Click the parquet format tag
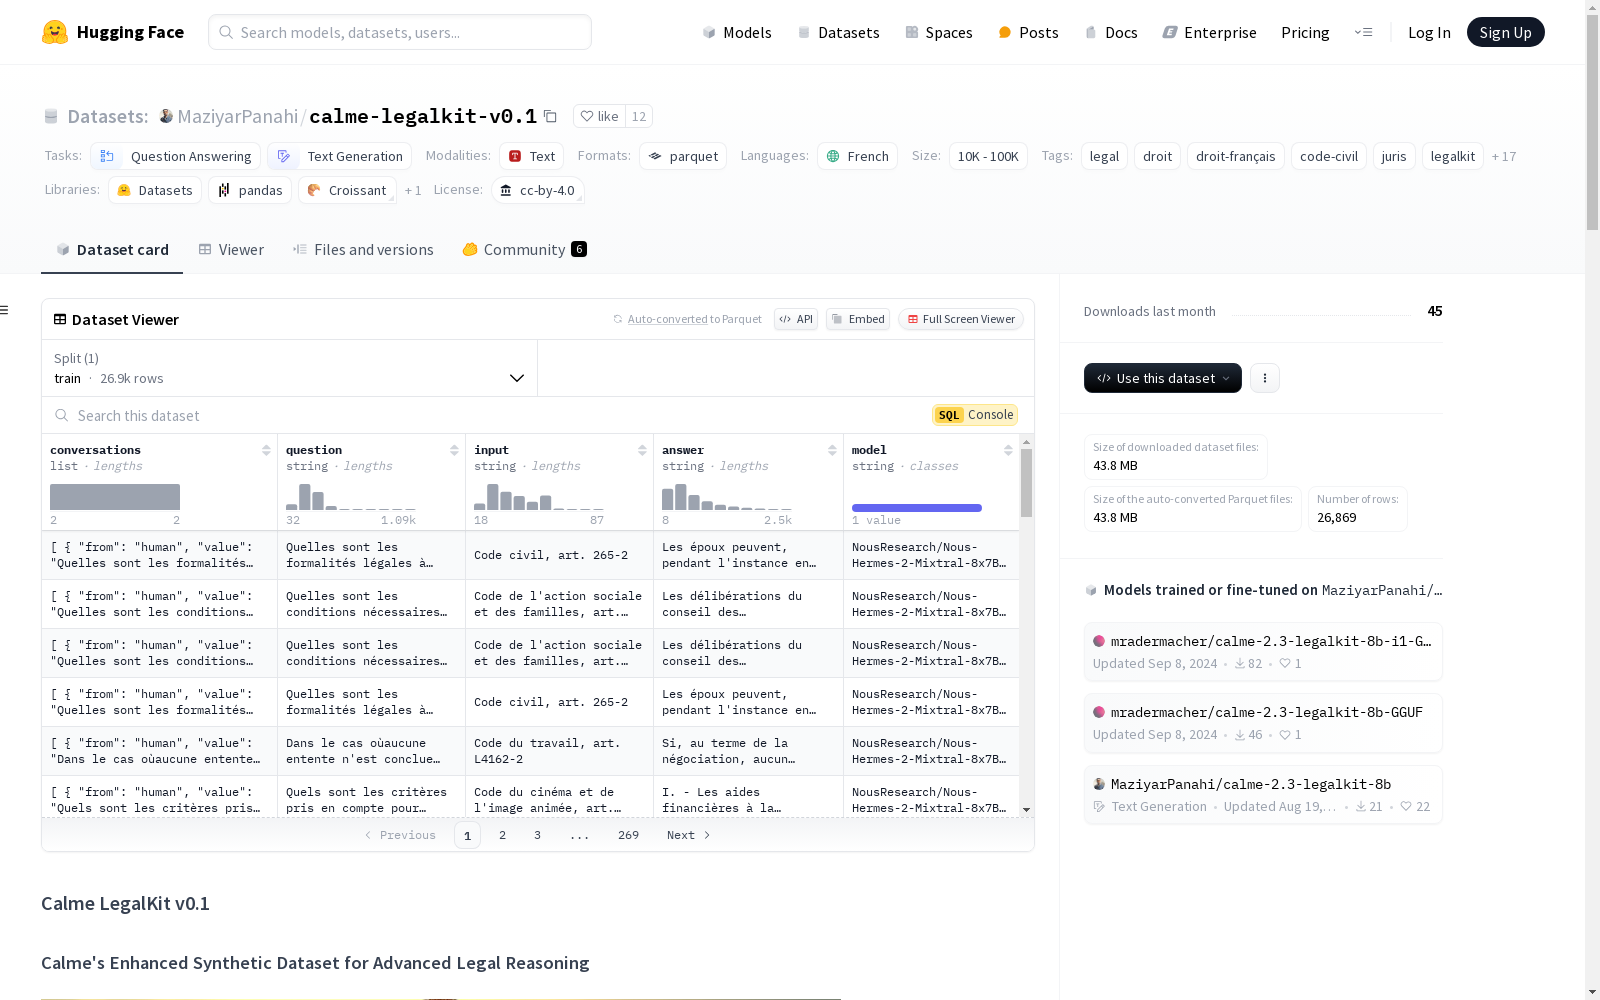Viewport: 1600px width, 1000px height. pos(683,156)
